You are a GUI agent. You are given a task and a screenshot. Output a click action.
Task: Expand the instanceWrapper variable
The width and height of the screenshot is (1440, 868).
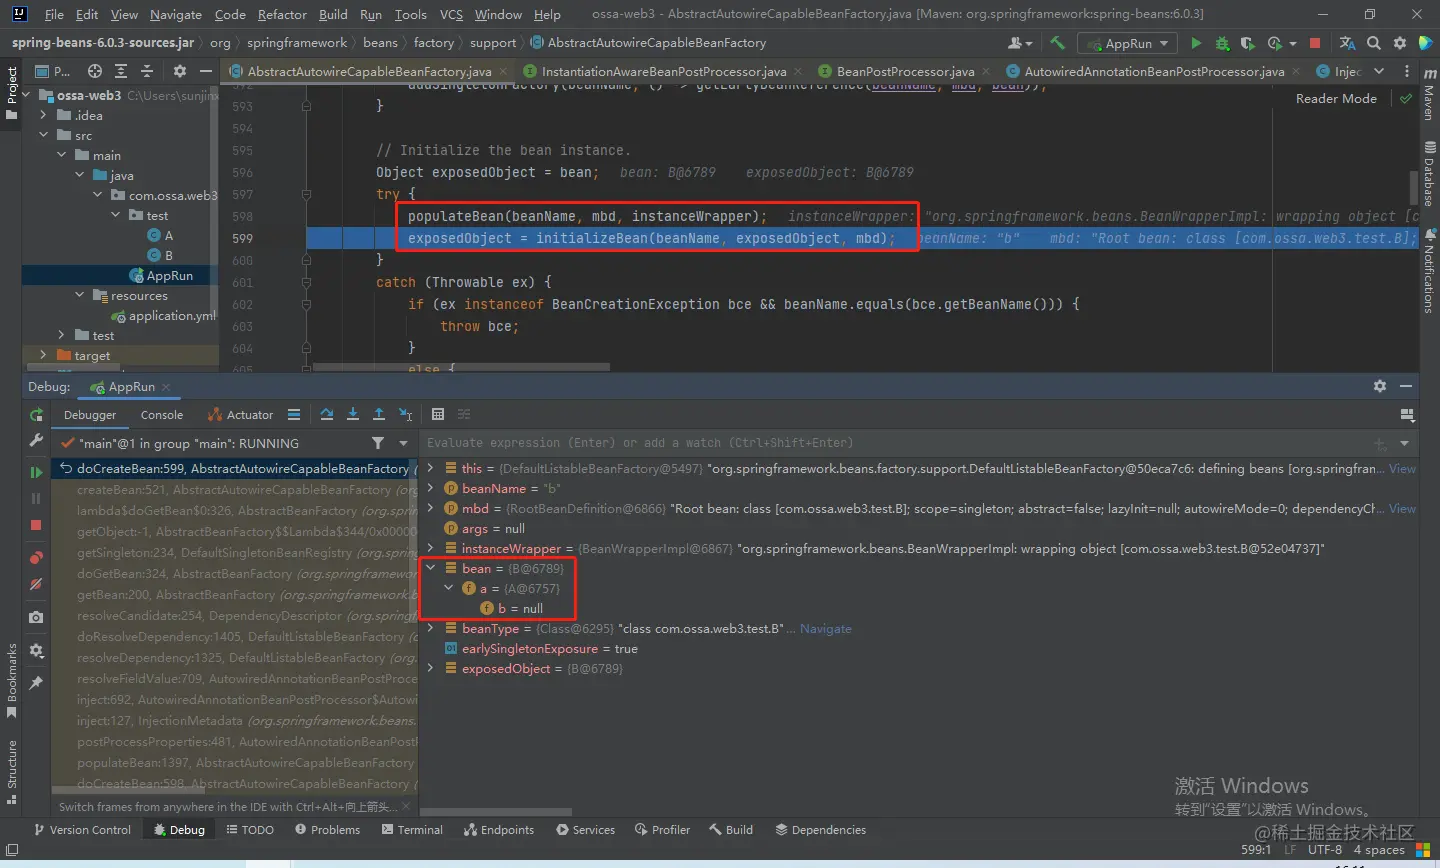(431, 548)
